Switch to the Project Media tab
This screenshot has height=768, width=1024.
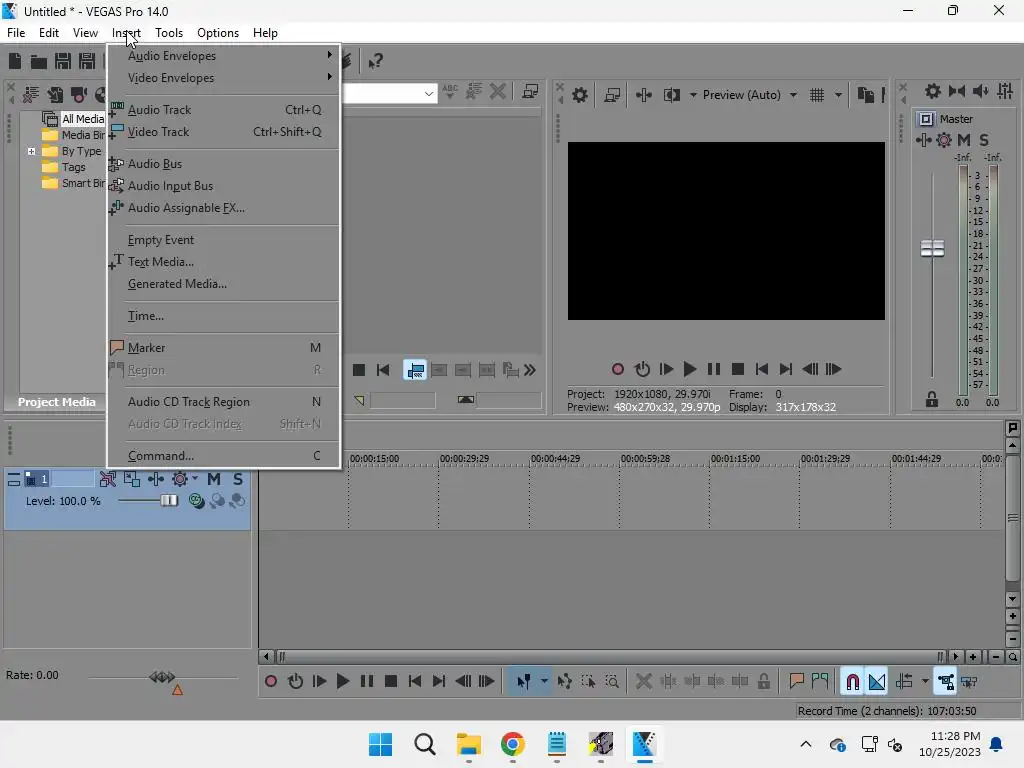click(56, 402)
